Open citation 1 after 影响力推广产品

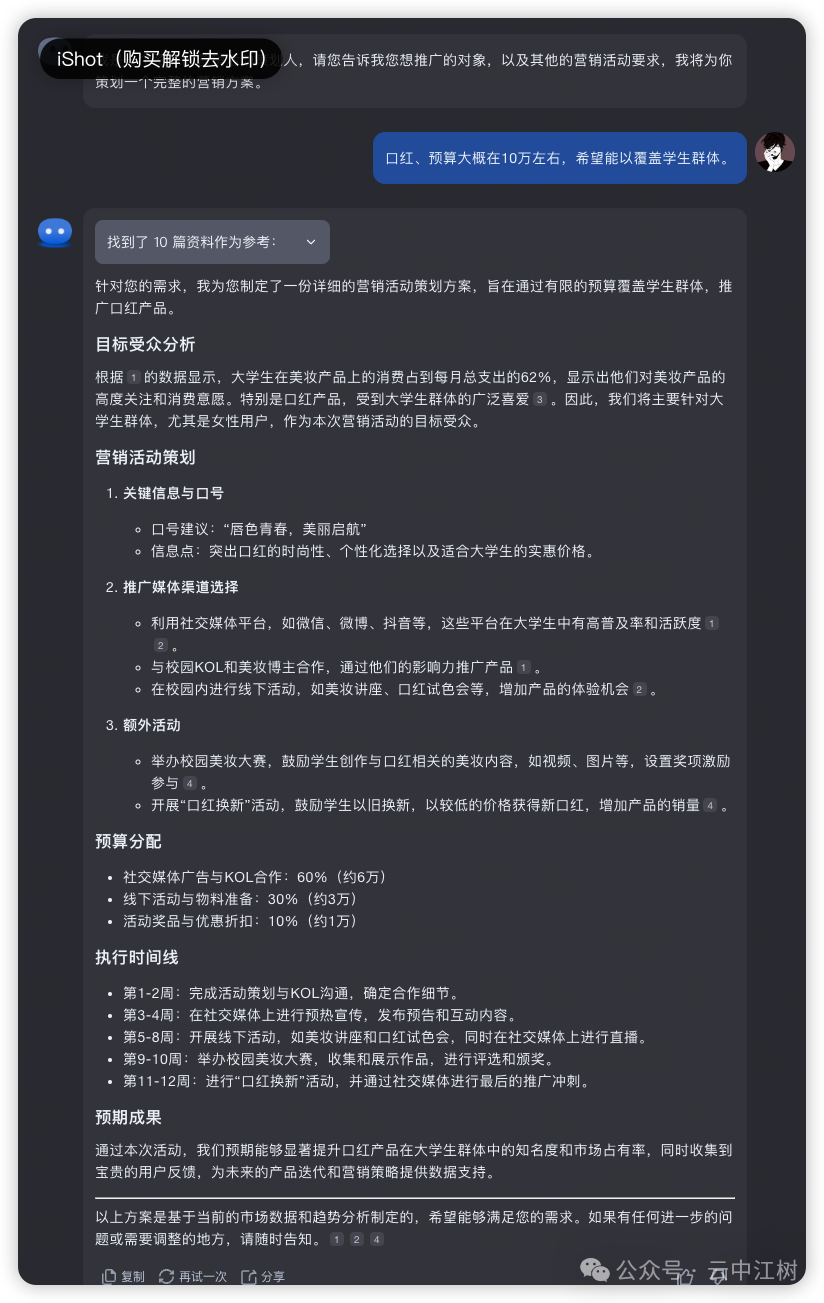[523, 667]
